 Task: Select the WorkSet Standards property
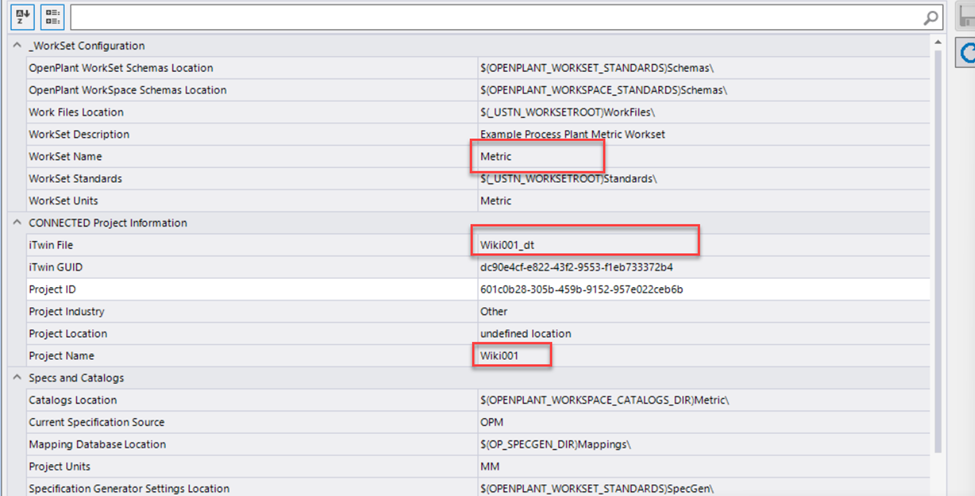pos(75,179)
